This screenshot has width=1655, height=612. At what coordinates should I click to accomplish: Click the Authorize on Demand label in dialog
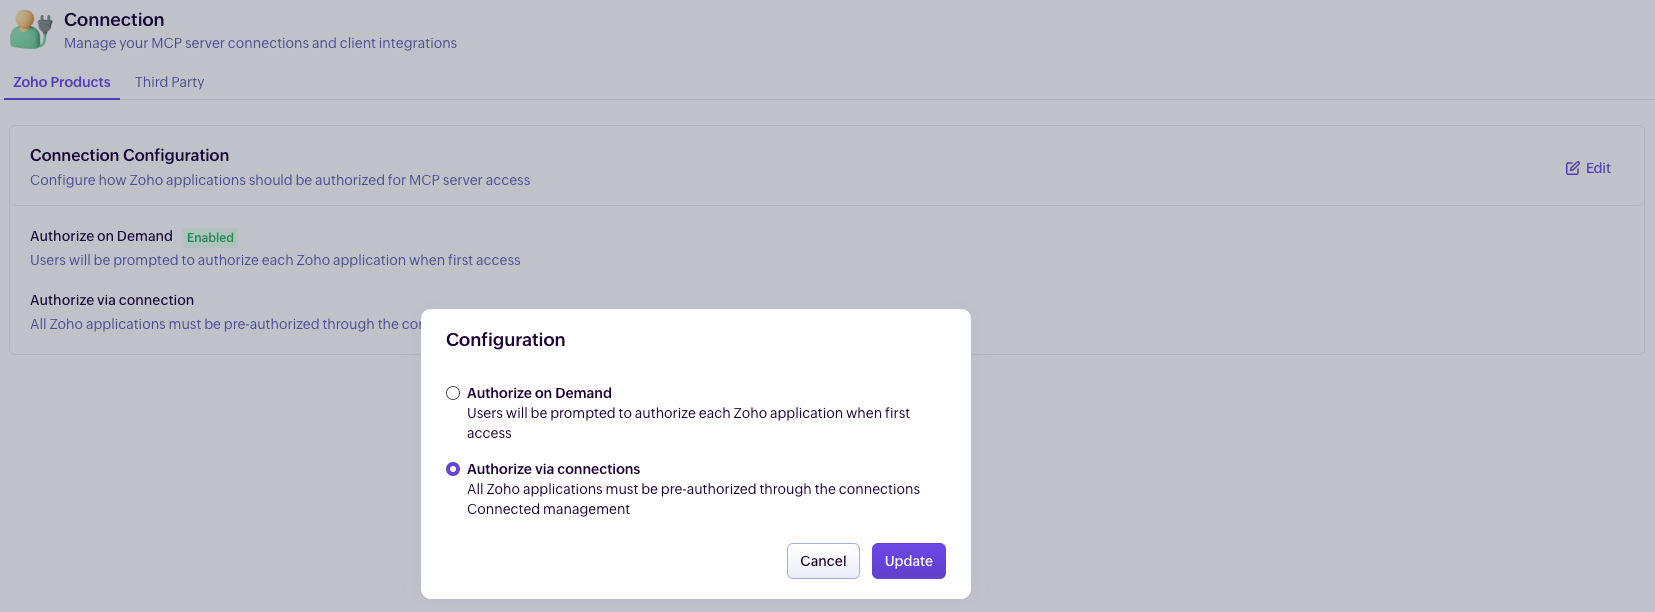tap(539, 393)
